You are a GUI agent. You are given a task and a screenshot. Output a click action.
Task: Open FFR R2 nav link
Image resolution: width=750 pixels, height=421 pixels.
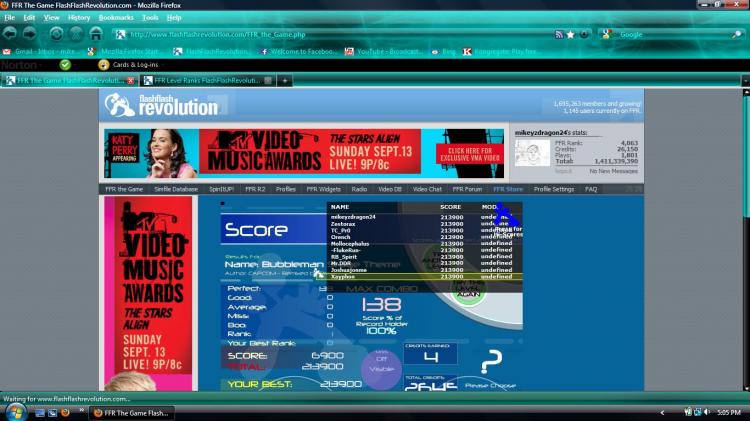(255, 189)
